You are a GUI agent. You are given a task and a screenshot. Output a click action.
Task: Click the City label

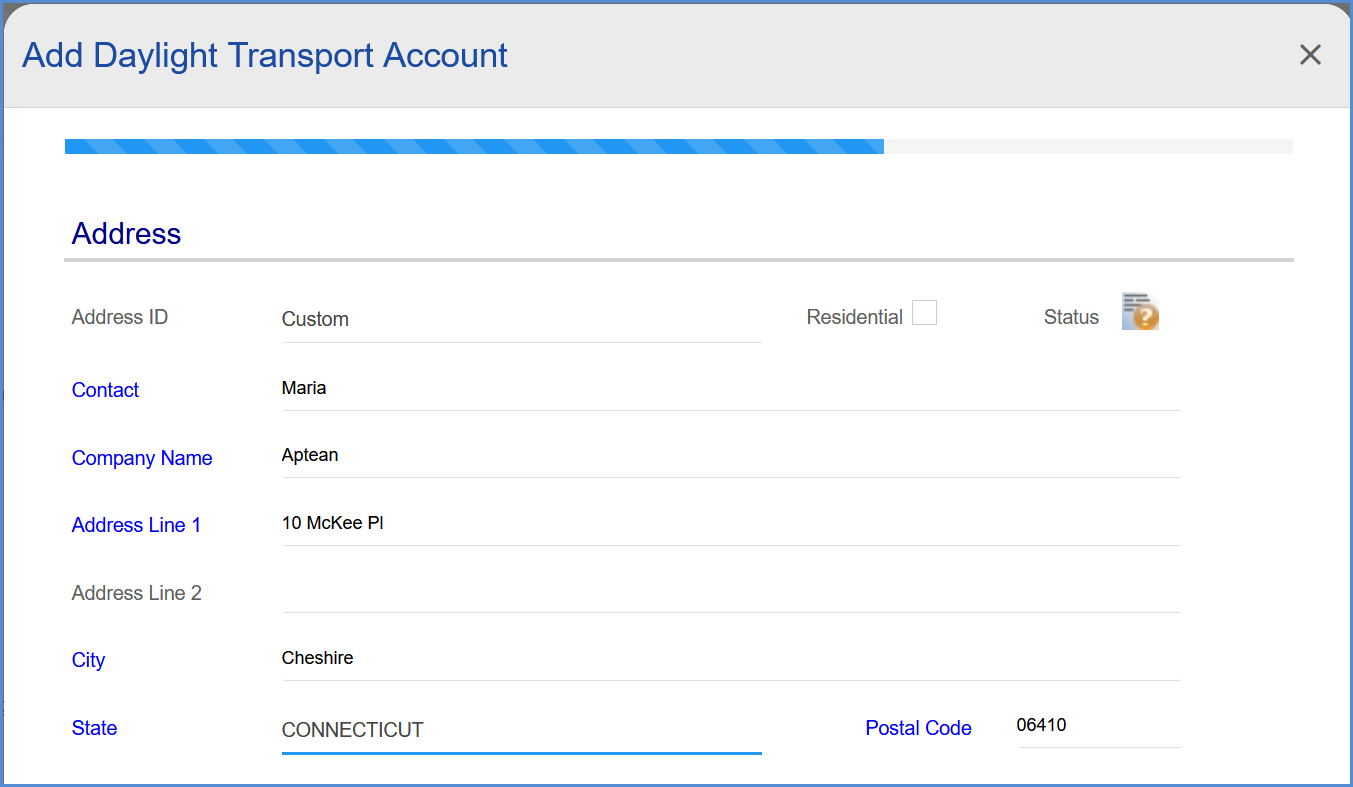point(88,660)
